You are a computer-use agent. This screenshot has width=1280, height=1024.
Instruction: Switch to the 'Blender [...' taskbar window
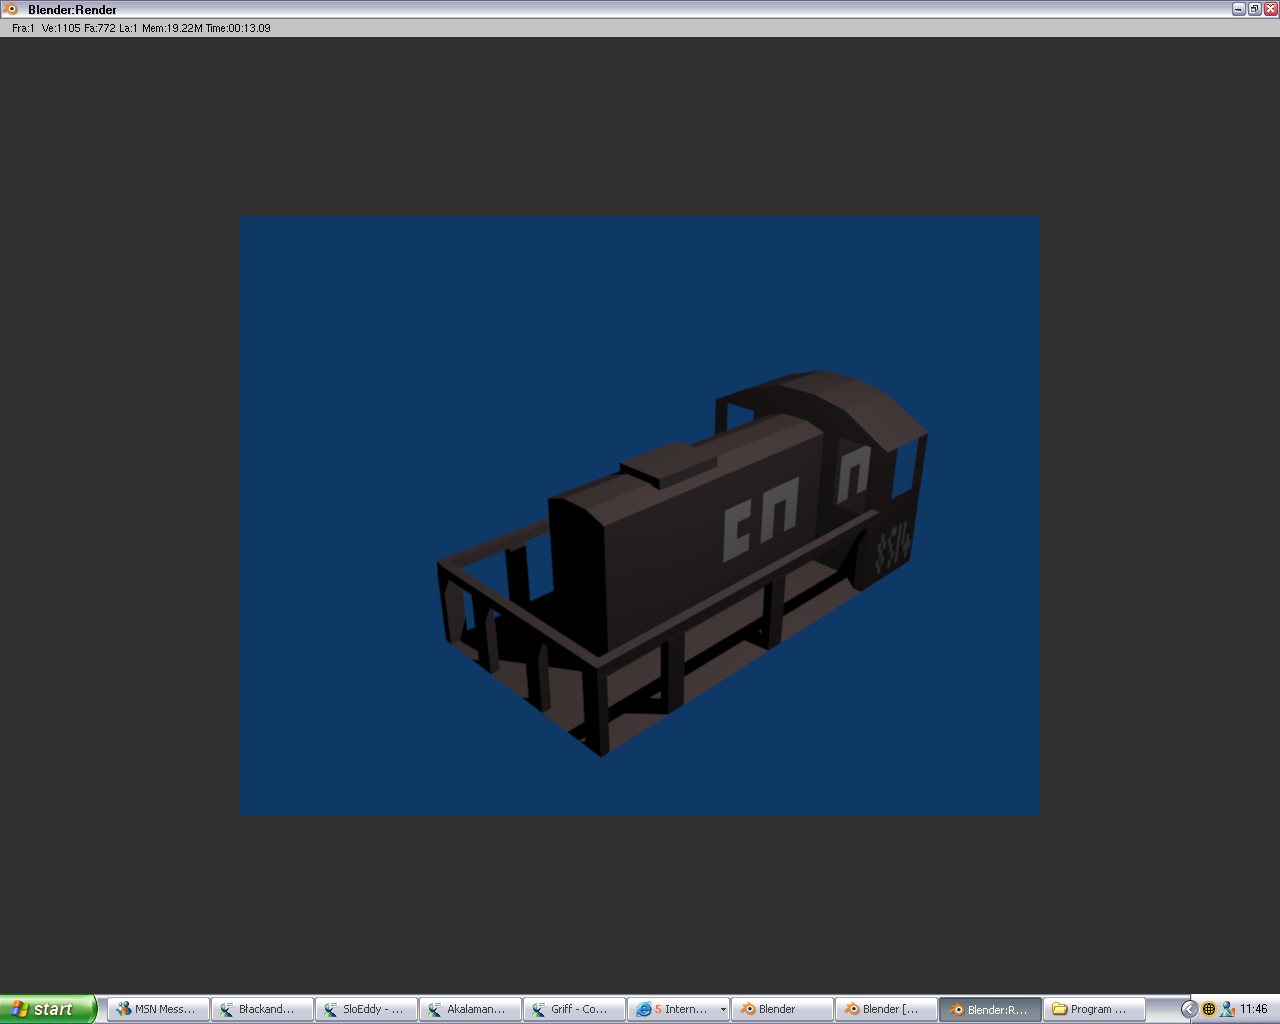click(887, 1009)
